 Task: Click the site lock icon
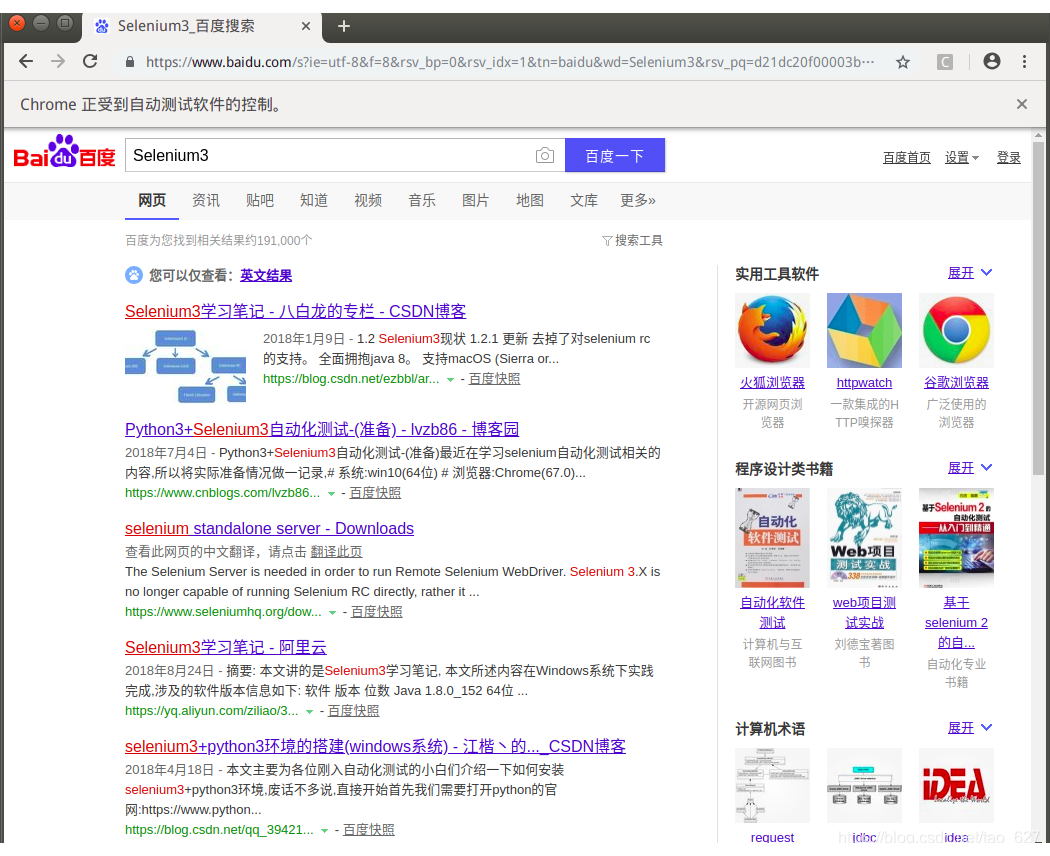130,62
